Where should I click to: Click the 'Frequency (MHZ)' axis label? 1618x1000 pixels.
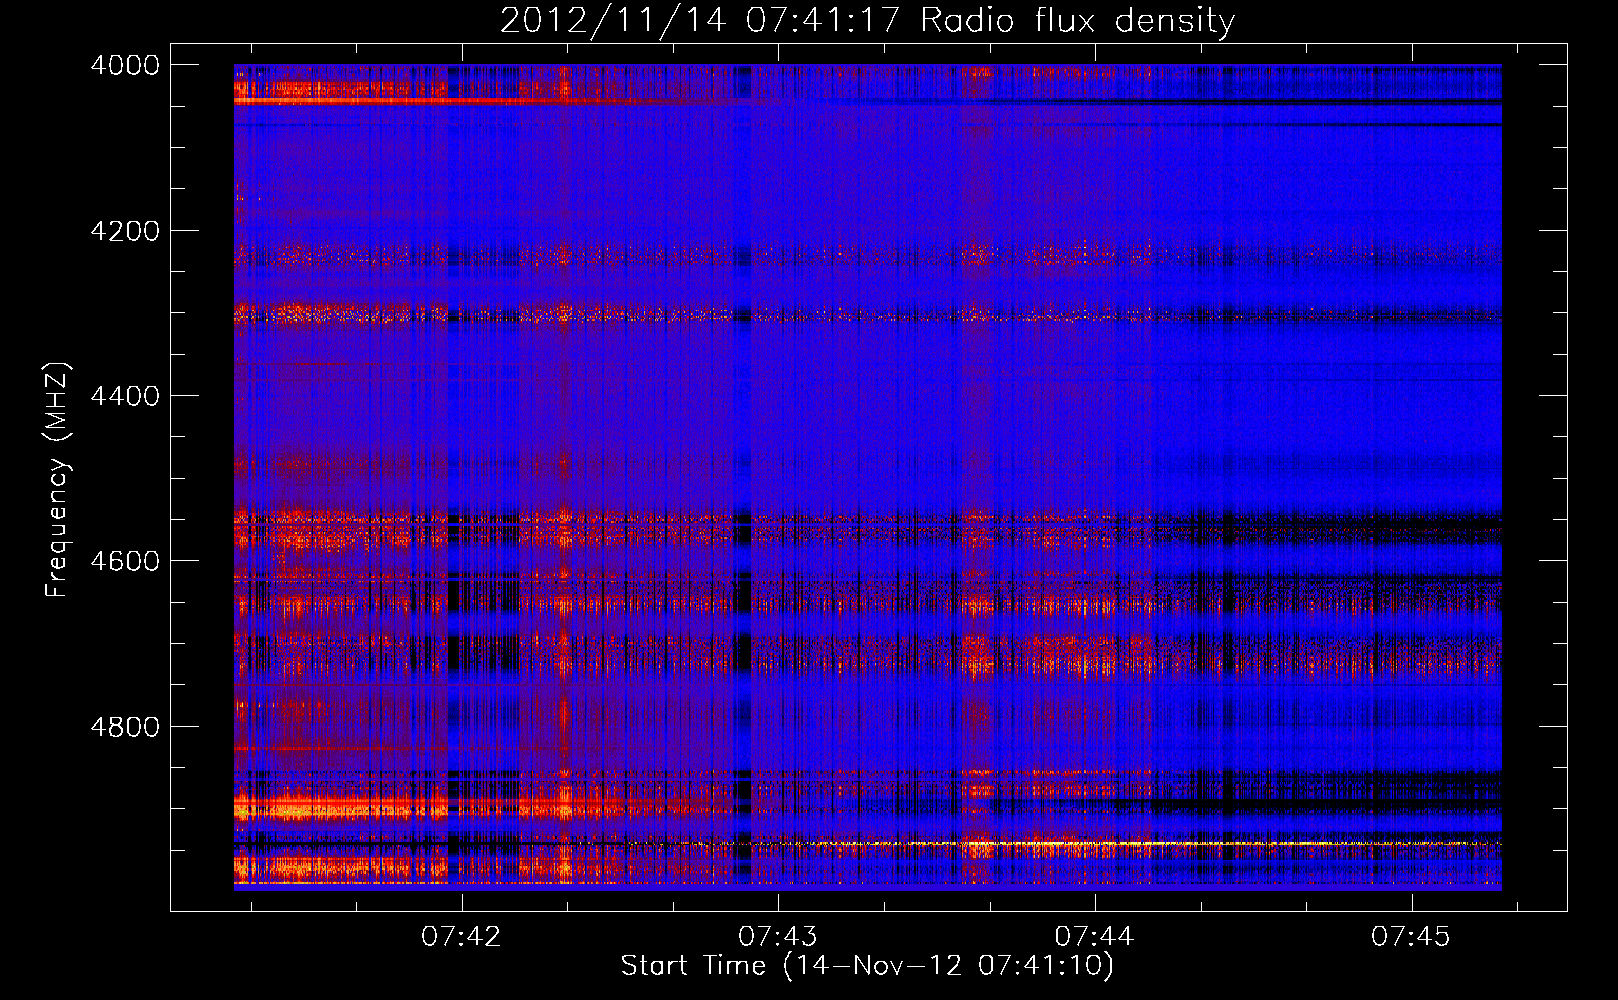click(x=57, y=480)
